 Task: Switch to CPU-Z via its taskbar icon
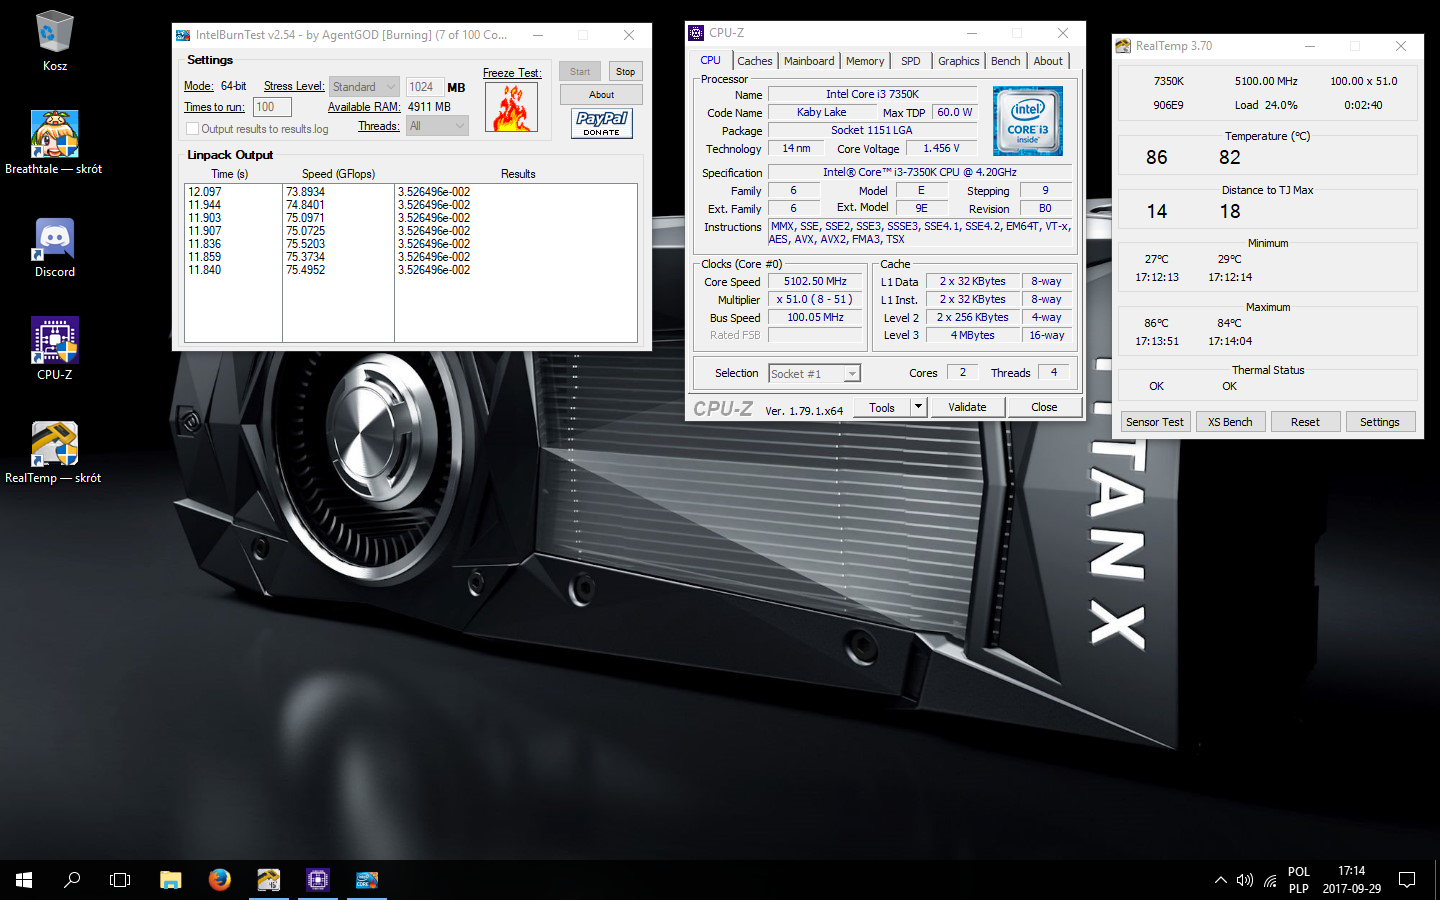318,880
